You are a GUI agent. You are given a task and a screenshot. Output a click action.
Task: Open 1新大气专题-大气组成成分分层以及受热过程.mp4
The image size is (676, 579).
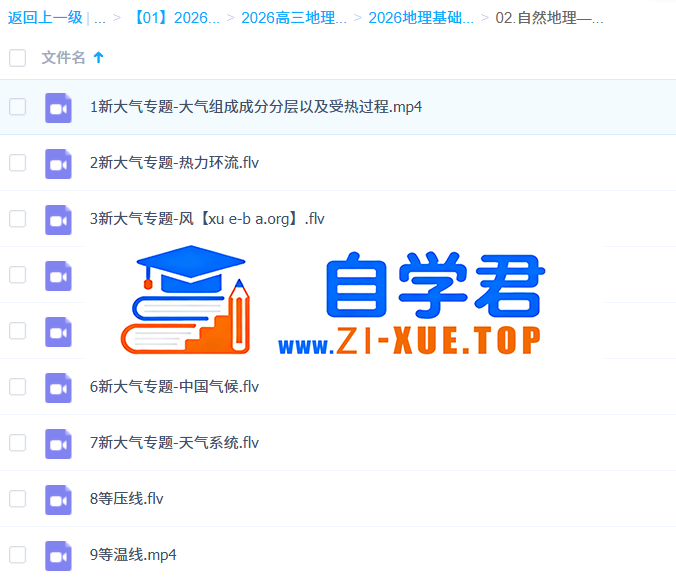click(256, 107)
